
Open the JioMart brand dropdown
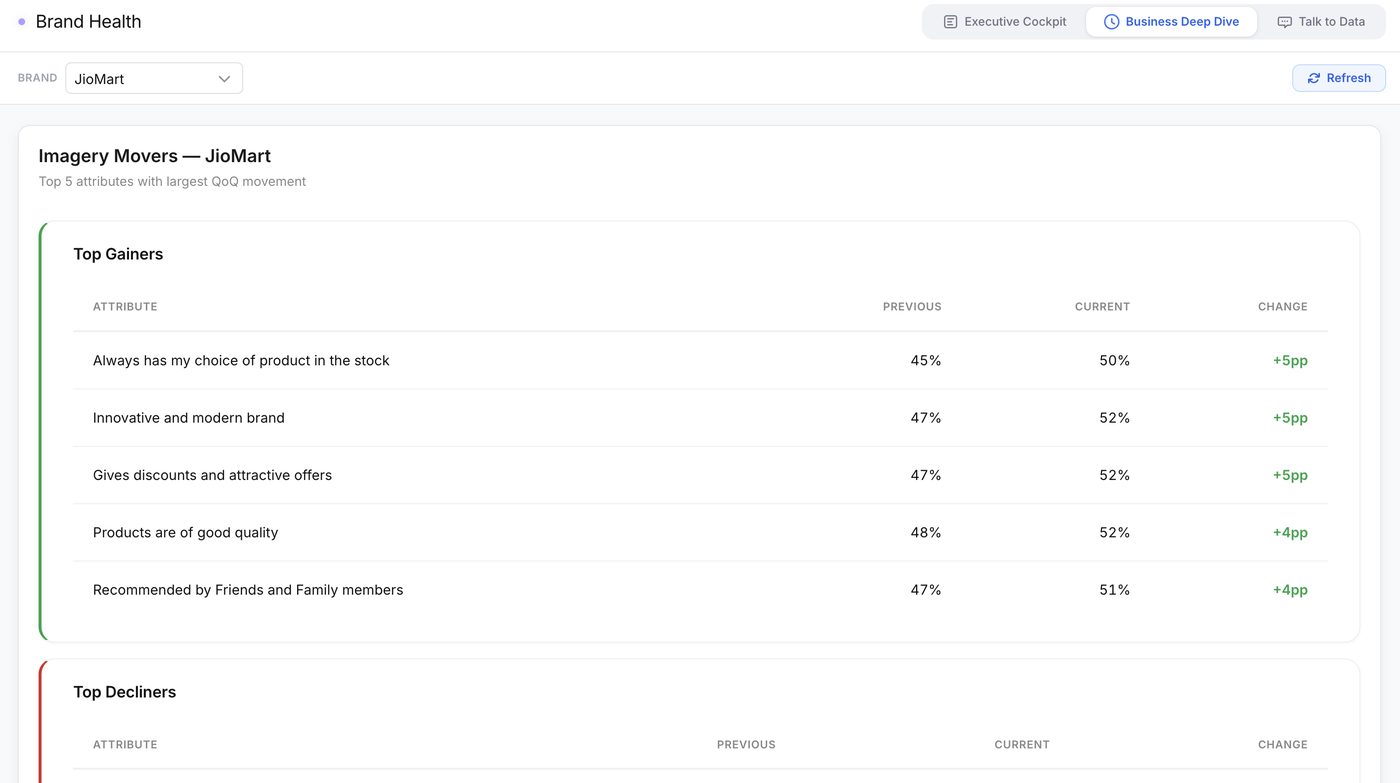[x=154, y=79]
